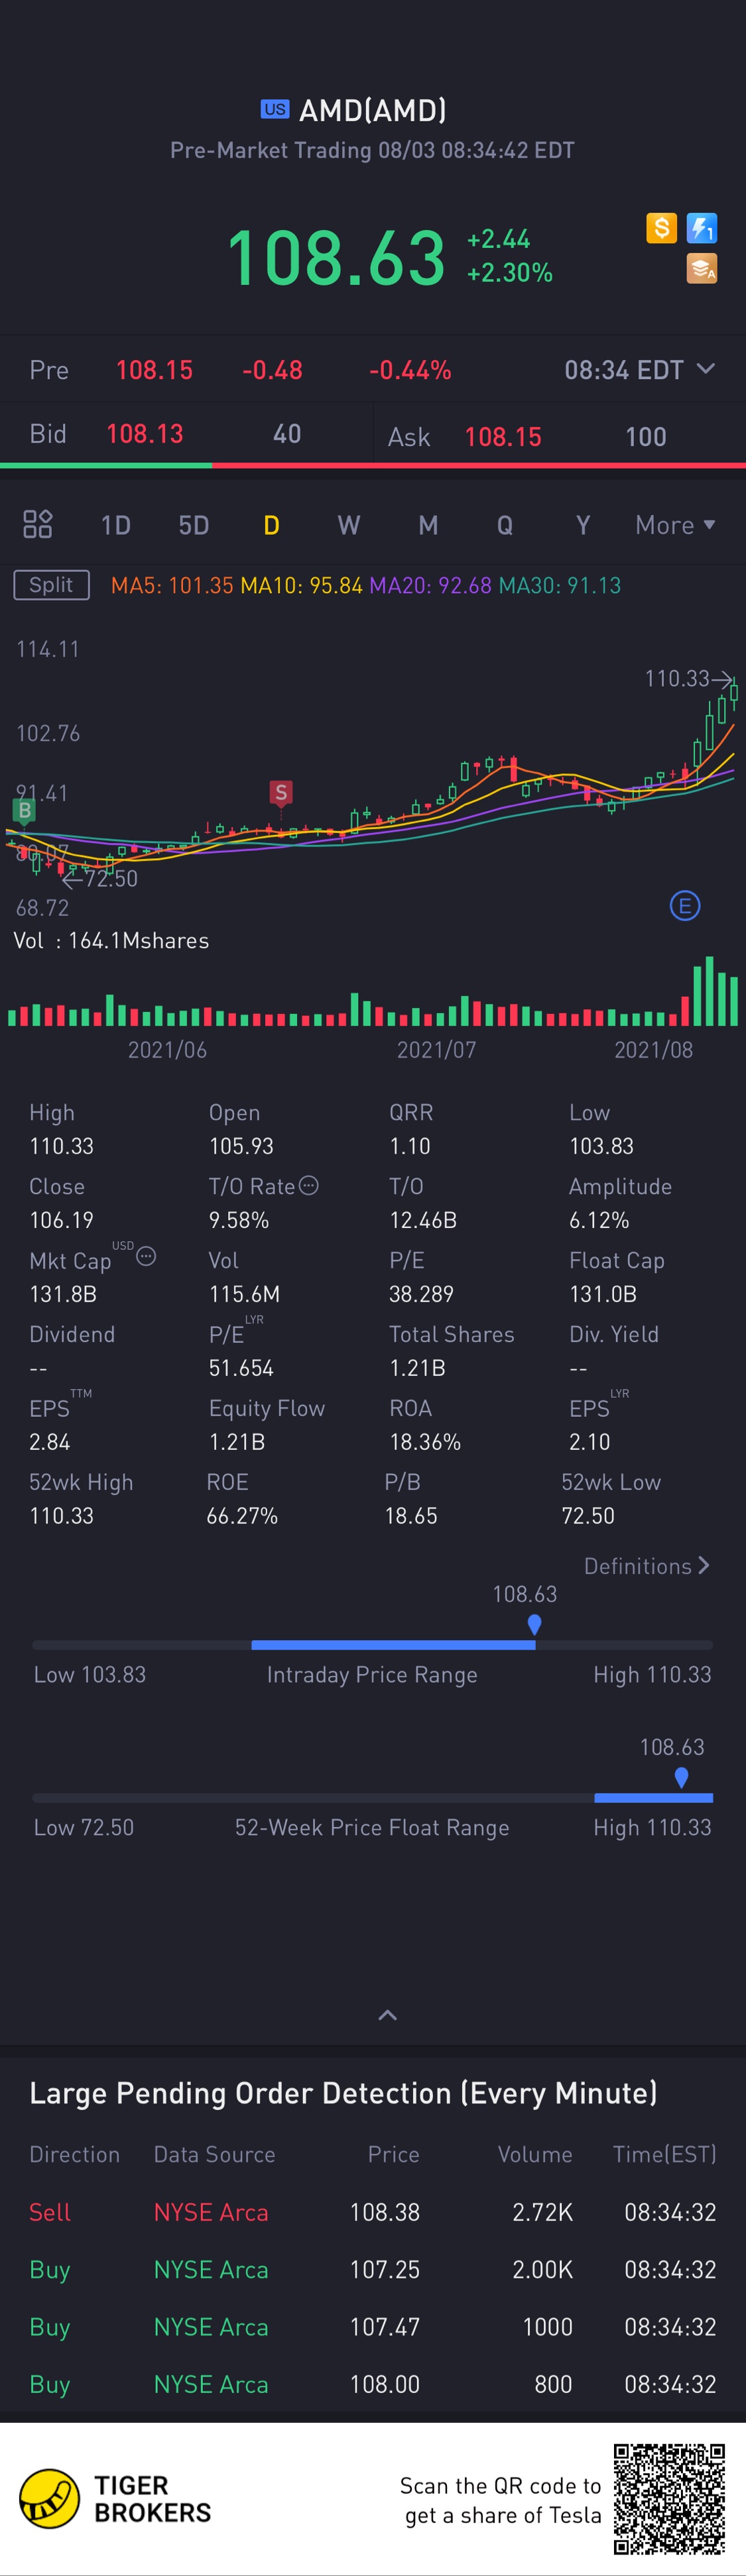Tap the Data Source column header
The image size is (746, 2576).
(214, 2154)
